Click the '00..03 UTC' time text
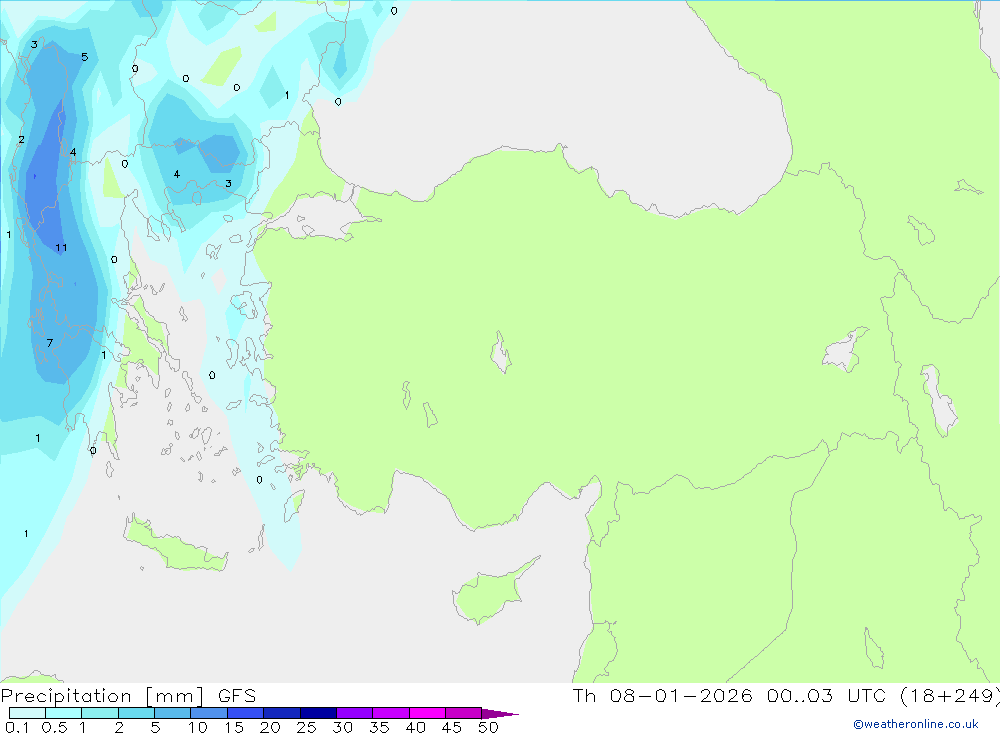 [x=827, y=696]
